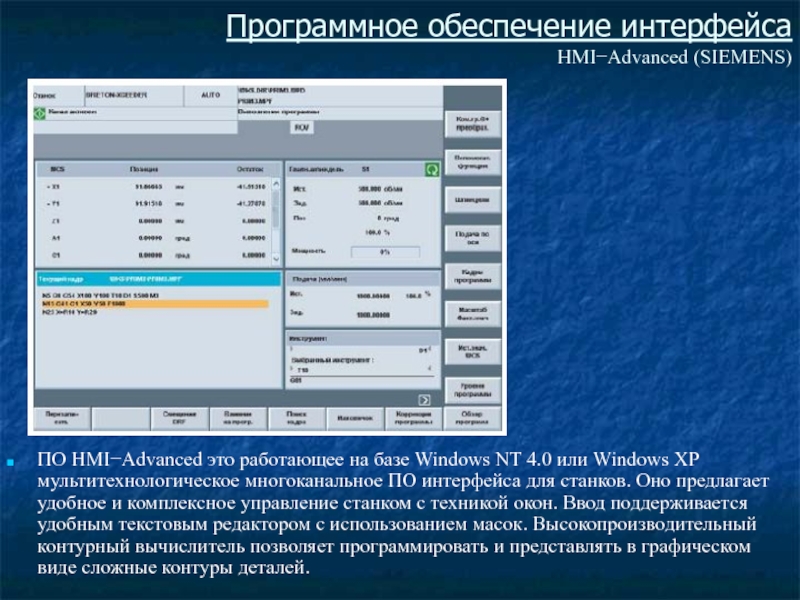Click the orange highlighted program block line
The width and height of the screenshot is (800, 600).
pyautogui.click(x=155, y=304)
